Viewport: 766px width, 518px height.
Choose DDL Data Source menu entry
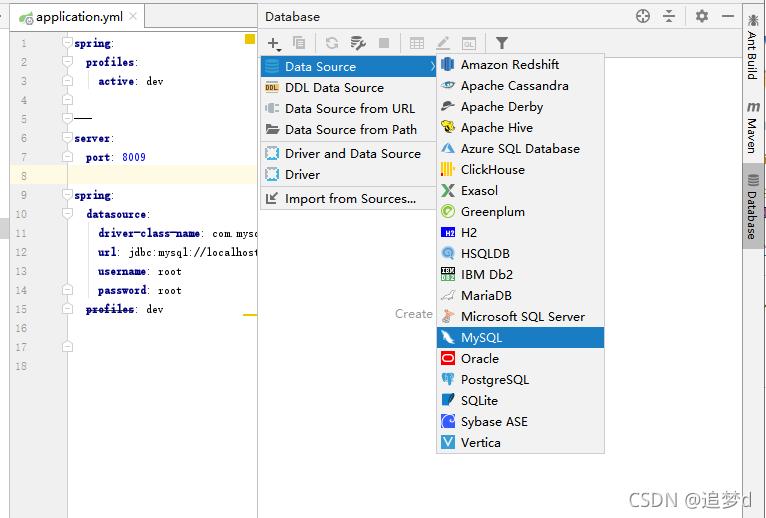(x=348, y=87)
